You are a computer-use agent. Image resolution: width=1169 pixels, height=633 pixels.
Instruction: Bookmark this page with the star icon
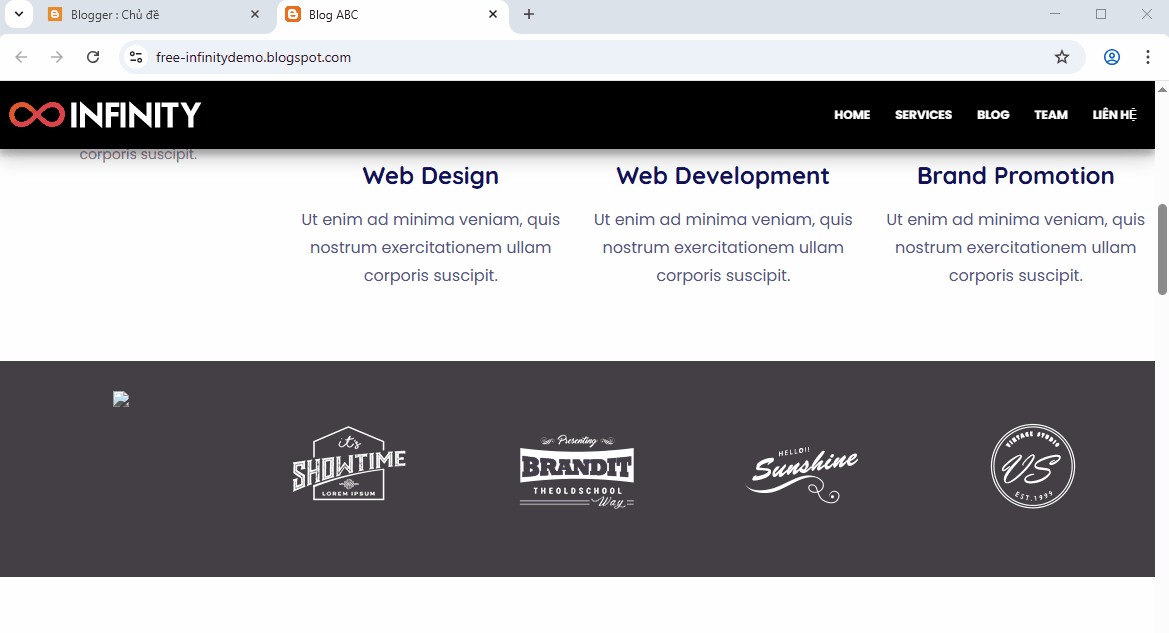click(x=1062, y=57)
